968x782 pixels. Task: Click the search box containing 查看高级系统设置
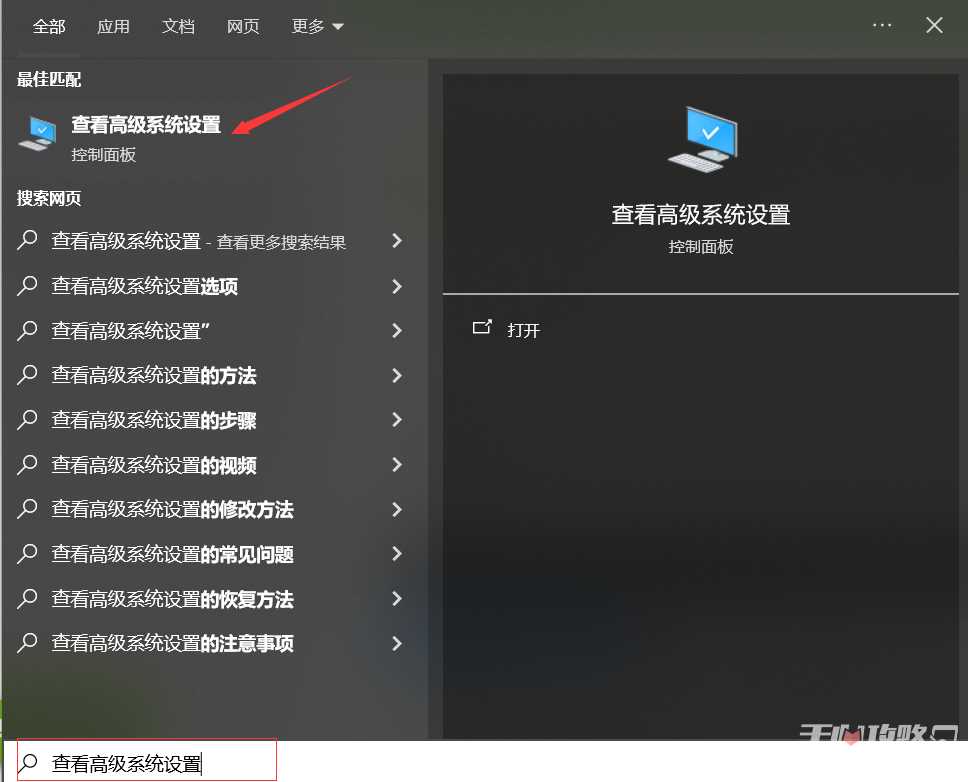point(147,760)
